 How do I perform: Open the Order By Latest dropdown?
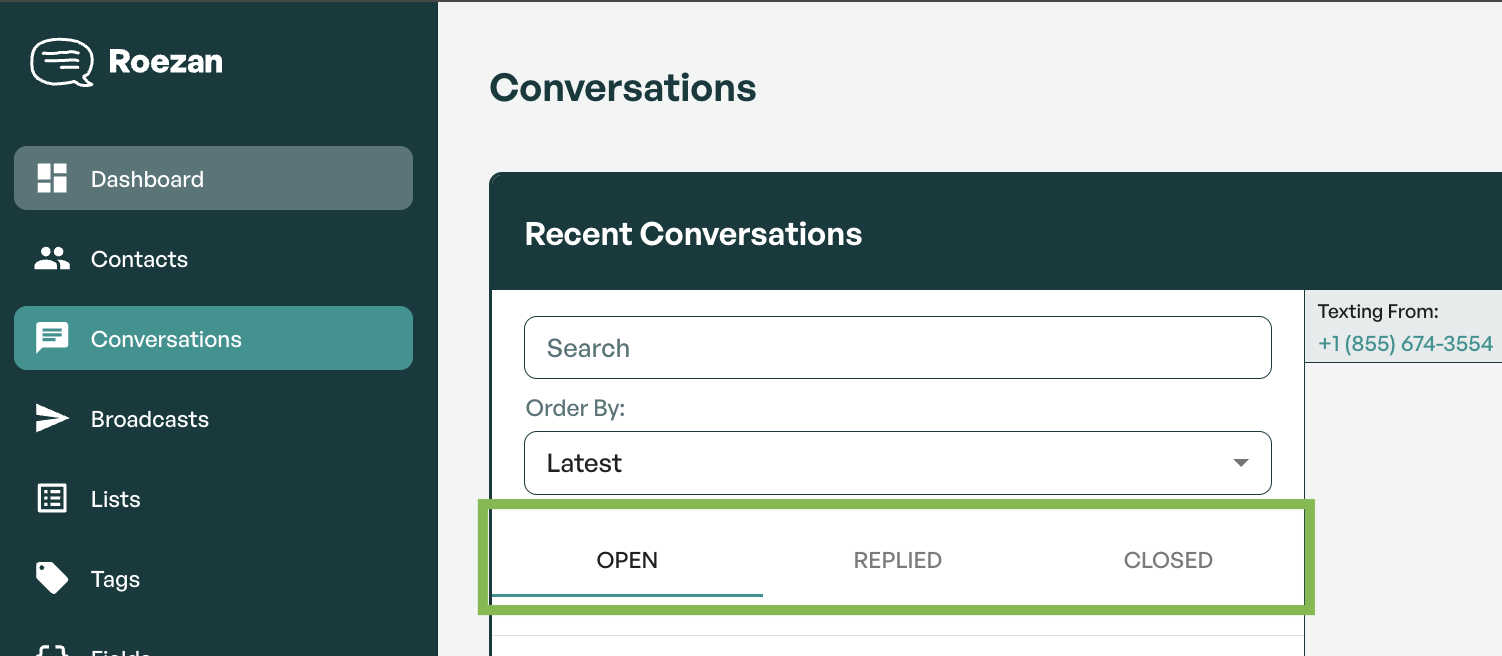(880, 463)
